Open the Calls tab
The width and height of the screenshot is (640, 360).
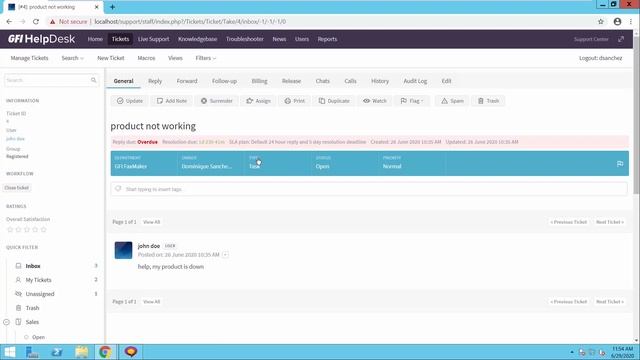click(350, 81)
